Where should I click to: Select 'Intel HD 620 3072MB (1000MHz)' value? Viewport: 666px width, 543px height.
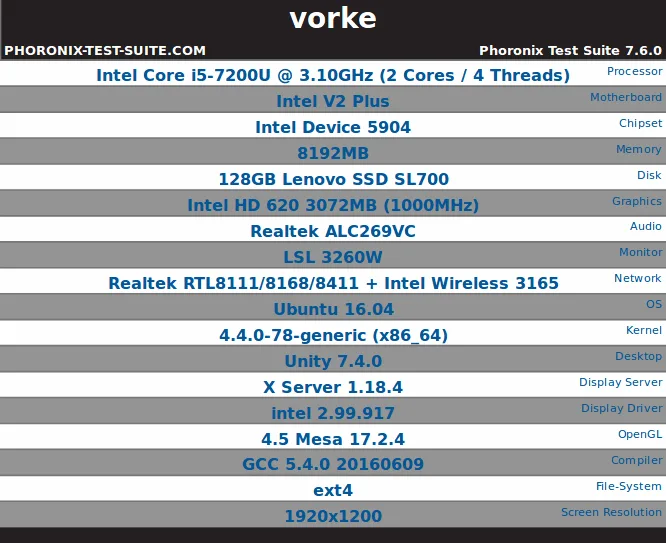click(x=333, y=205)
